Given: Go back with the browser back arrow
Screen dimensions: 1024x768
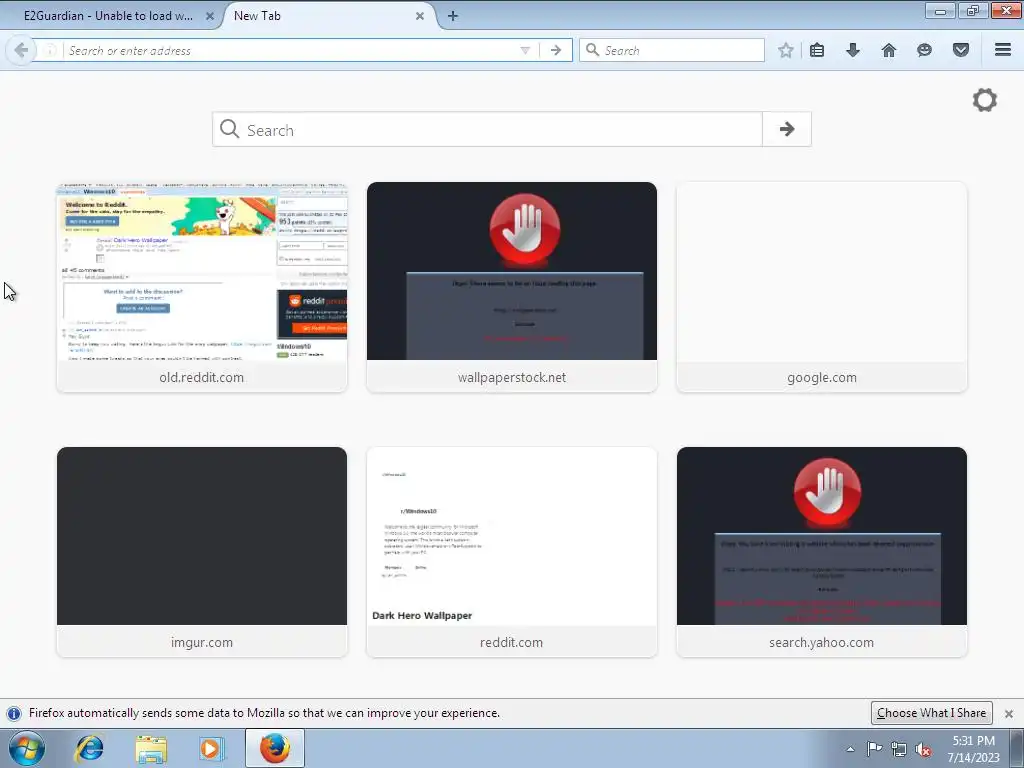Looking at the screenshot, I should (x=21, y=50).
